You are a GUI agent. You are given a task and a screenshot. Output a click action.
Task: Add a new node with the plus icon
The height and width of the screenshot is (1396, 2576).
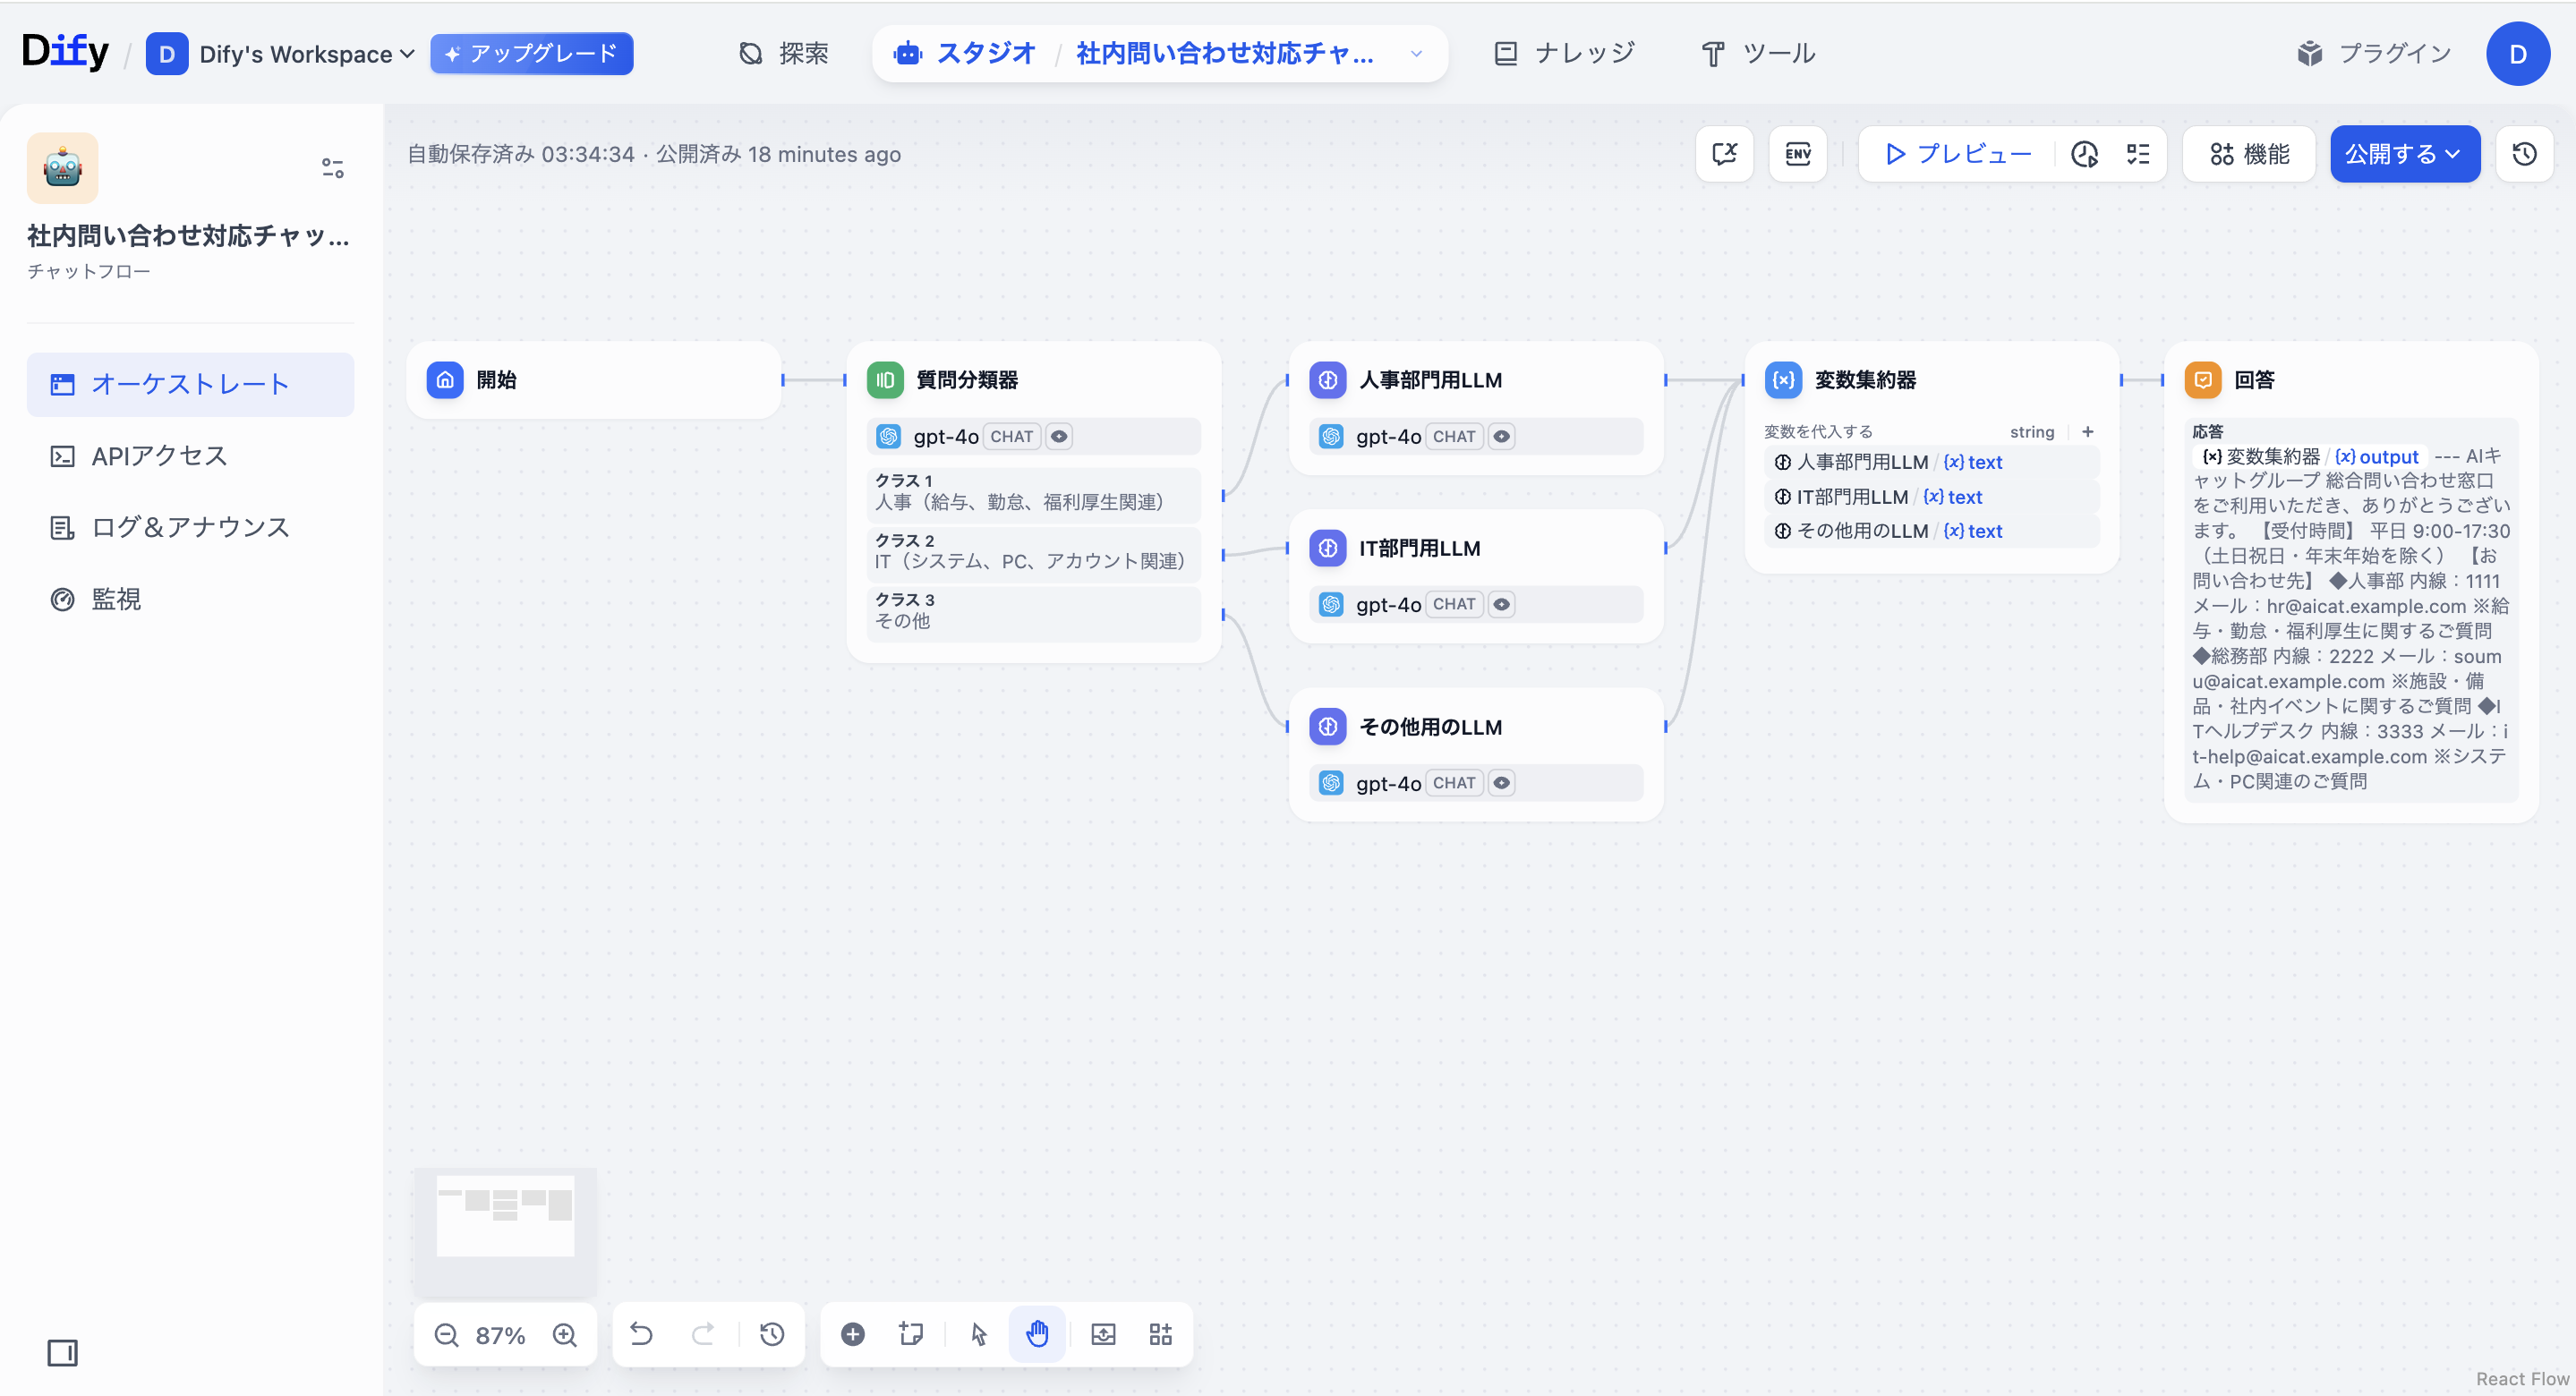852,1334
